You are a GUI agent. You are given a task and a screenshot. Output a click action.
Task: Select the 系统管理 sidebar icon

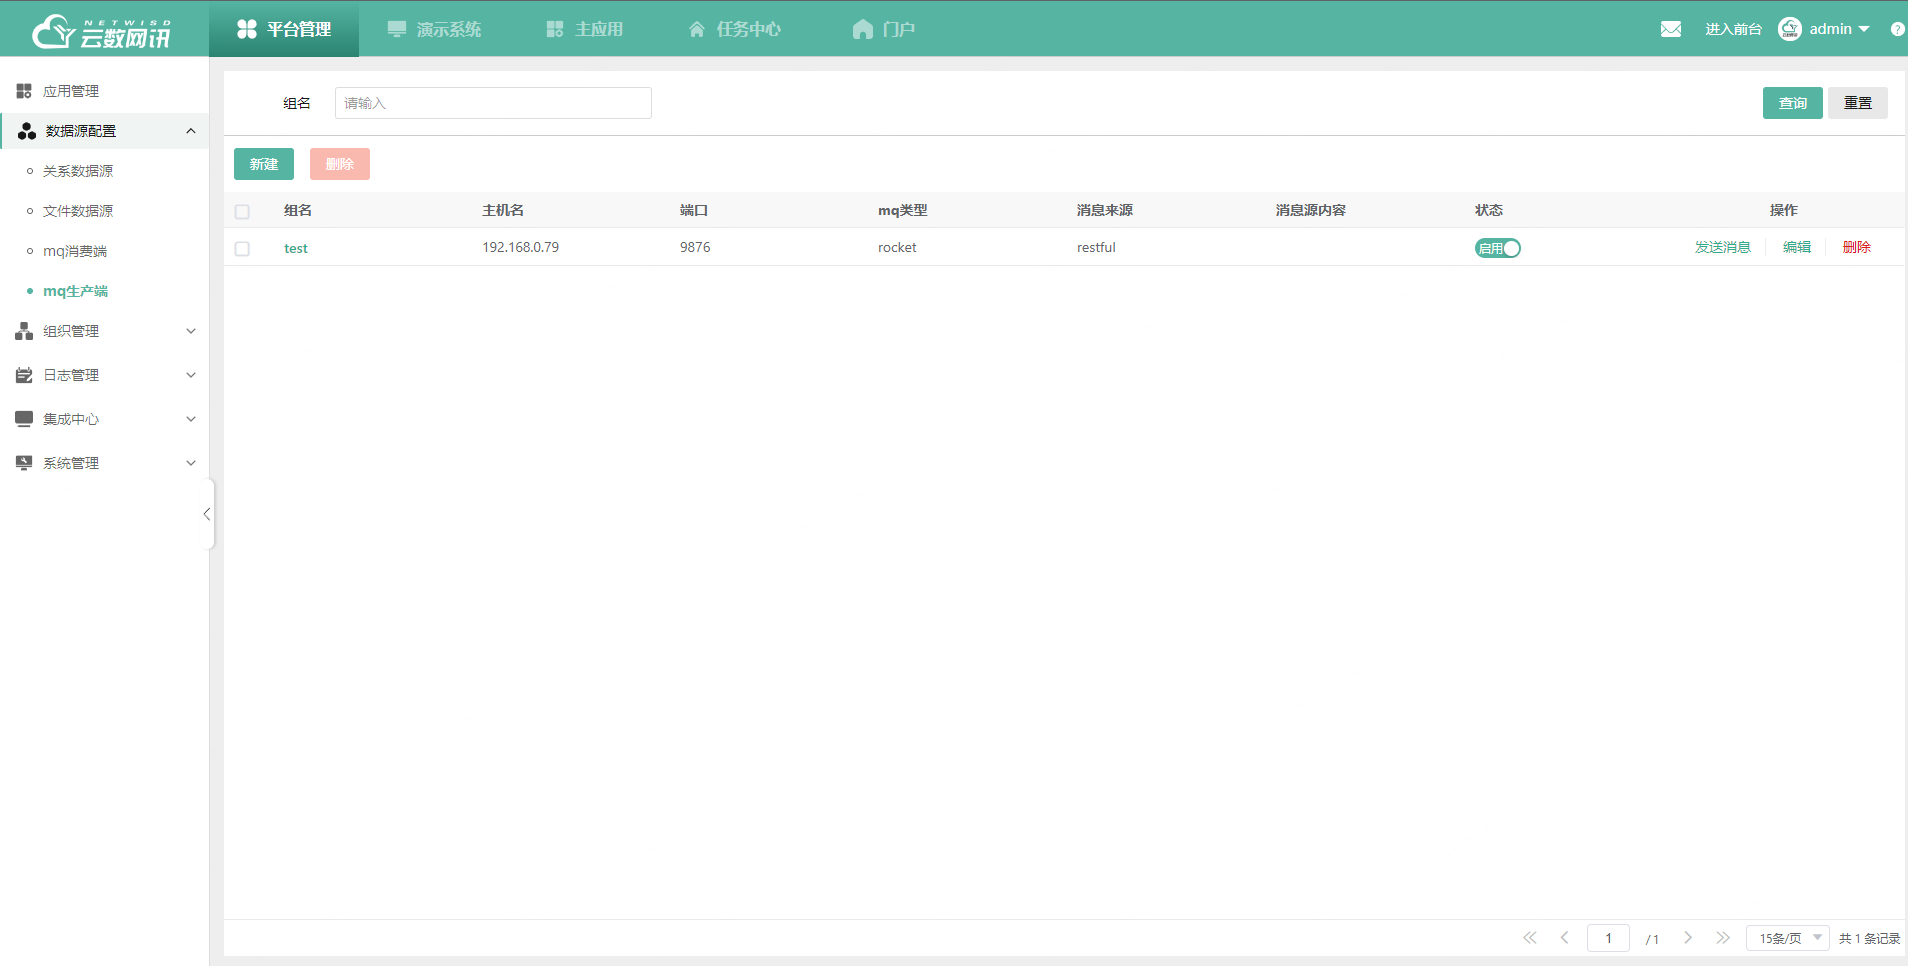24,462
